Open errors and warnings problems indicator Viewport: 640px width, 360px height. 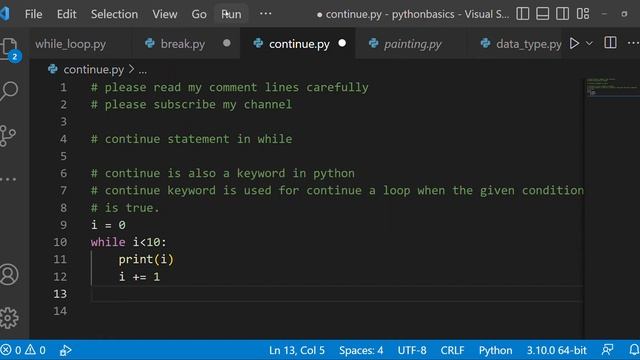point(23,350)
